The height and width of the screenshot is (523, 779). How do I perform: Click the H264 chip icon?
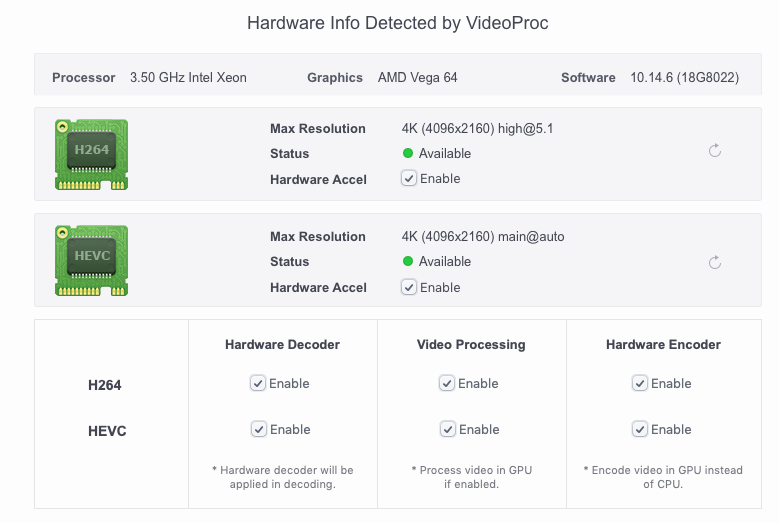tap(91, 154)
